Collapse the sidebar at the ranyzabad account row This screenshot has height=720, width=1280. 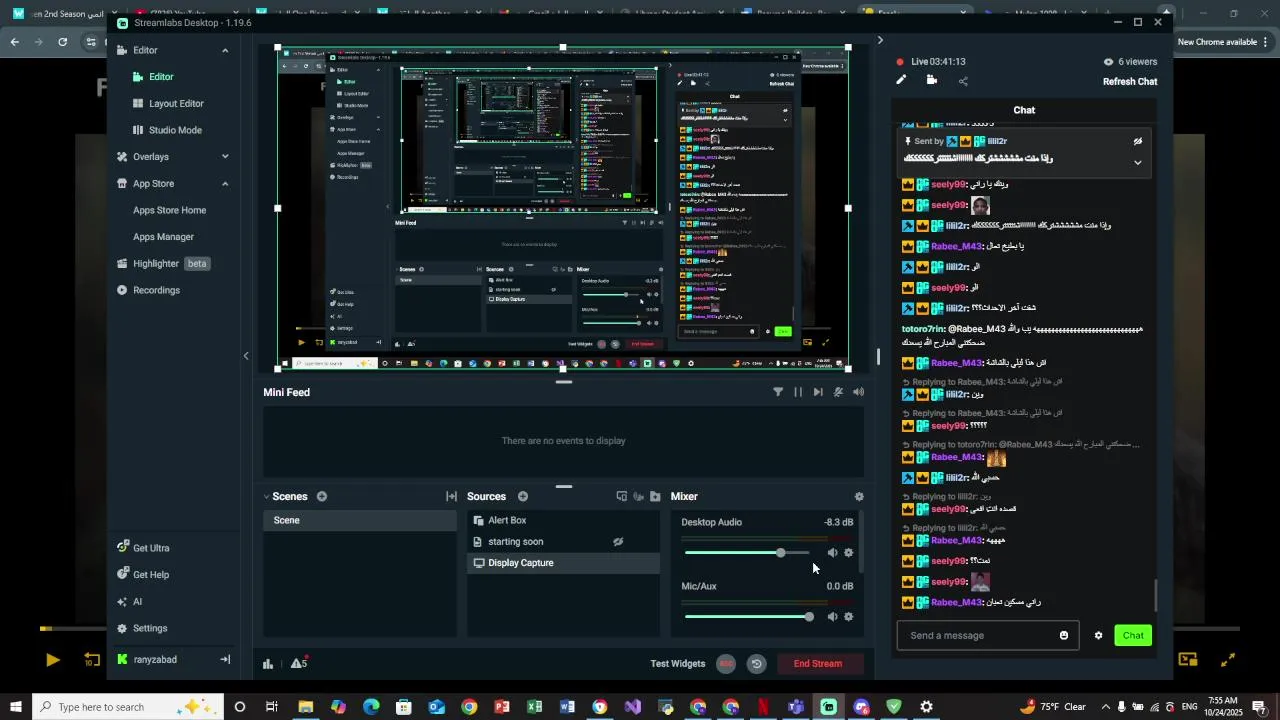click(x=225, y=660)
